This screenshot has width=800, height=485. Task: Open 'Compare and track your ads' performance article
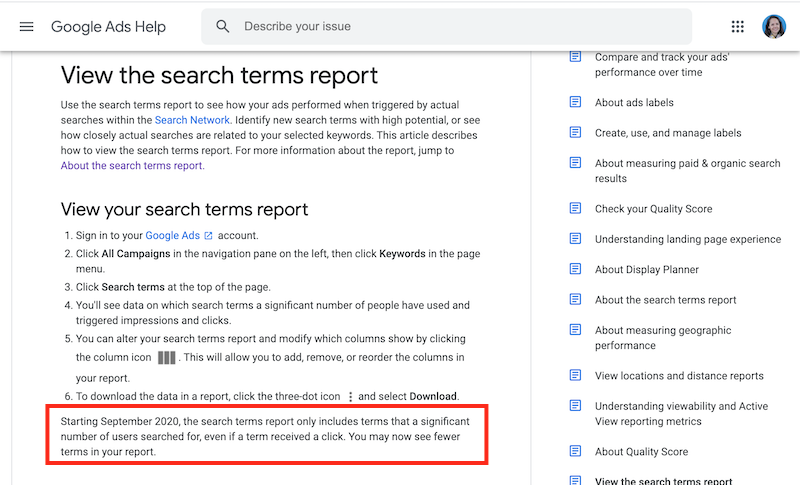click(662, 65)
